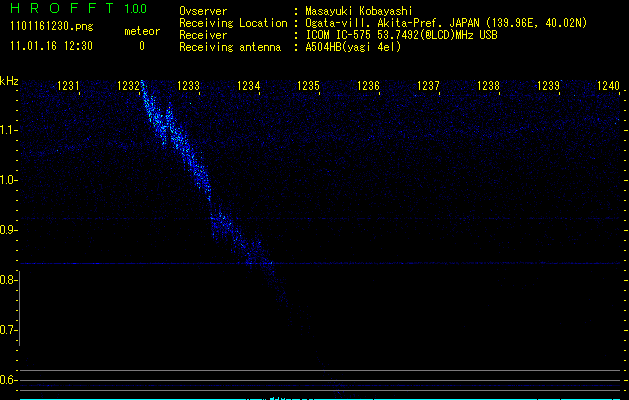
Task: Click the meteor label
Action: click(x=142, y=31)
